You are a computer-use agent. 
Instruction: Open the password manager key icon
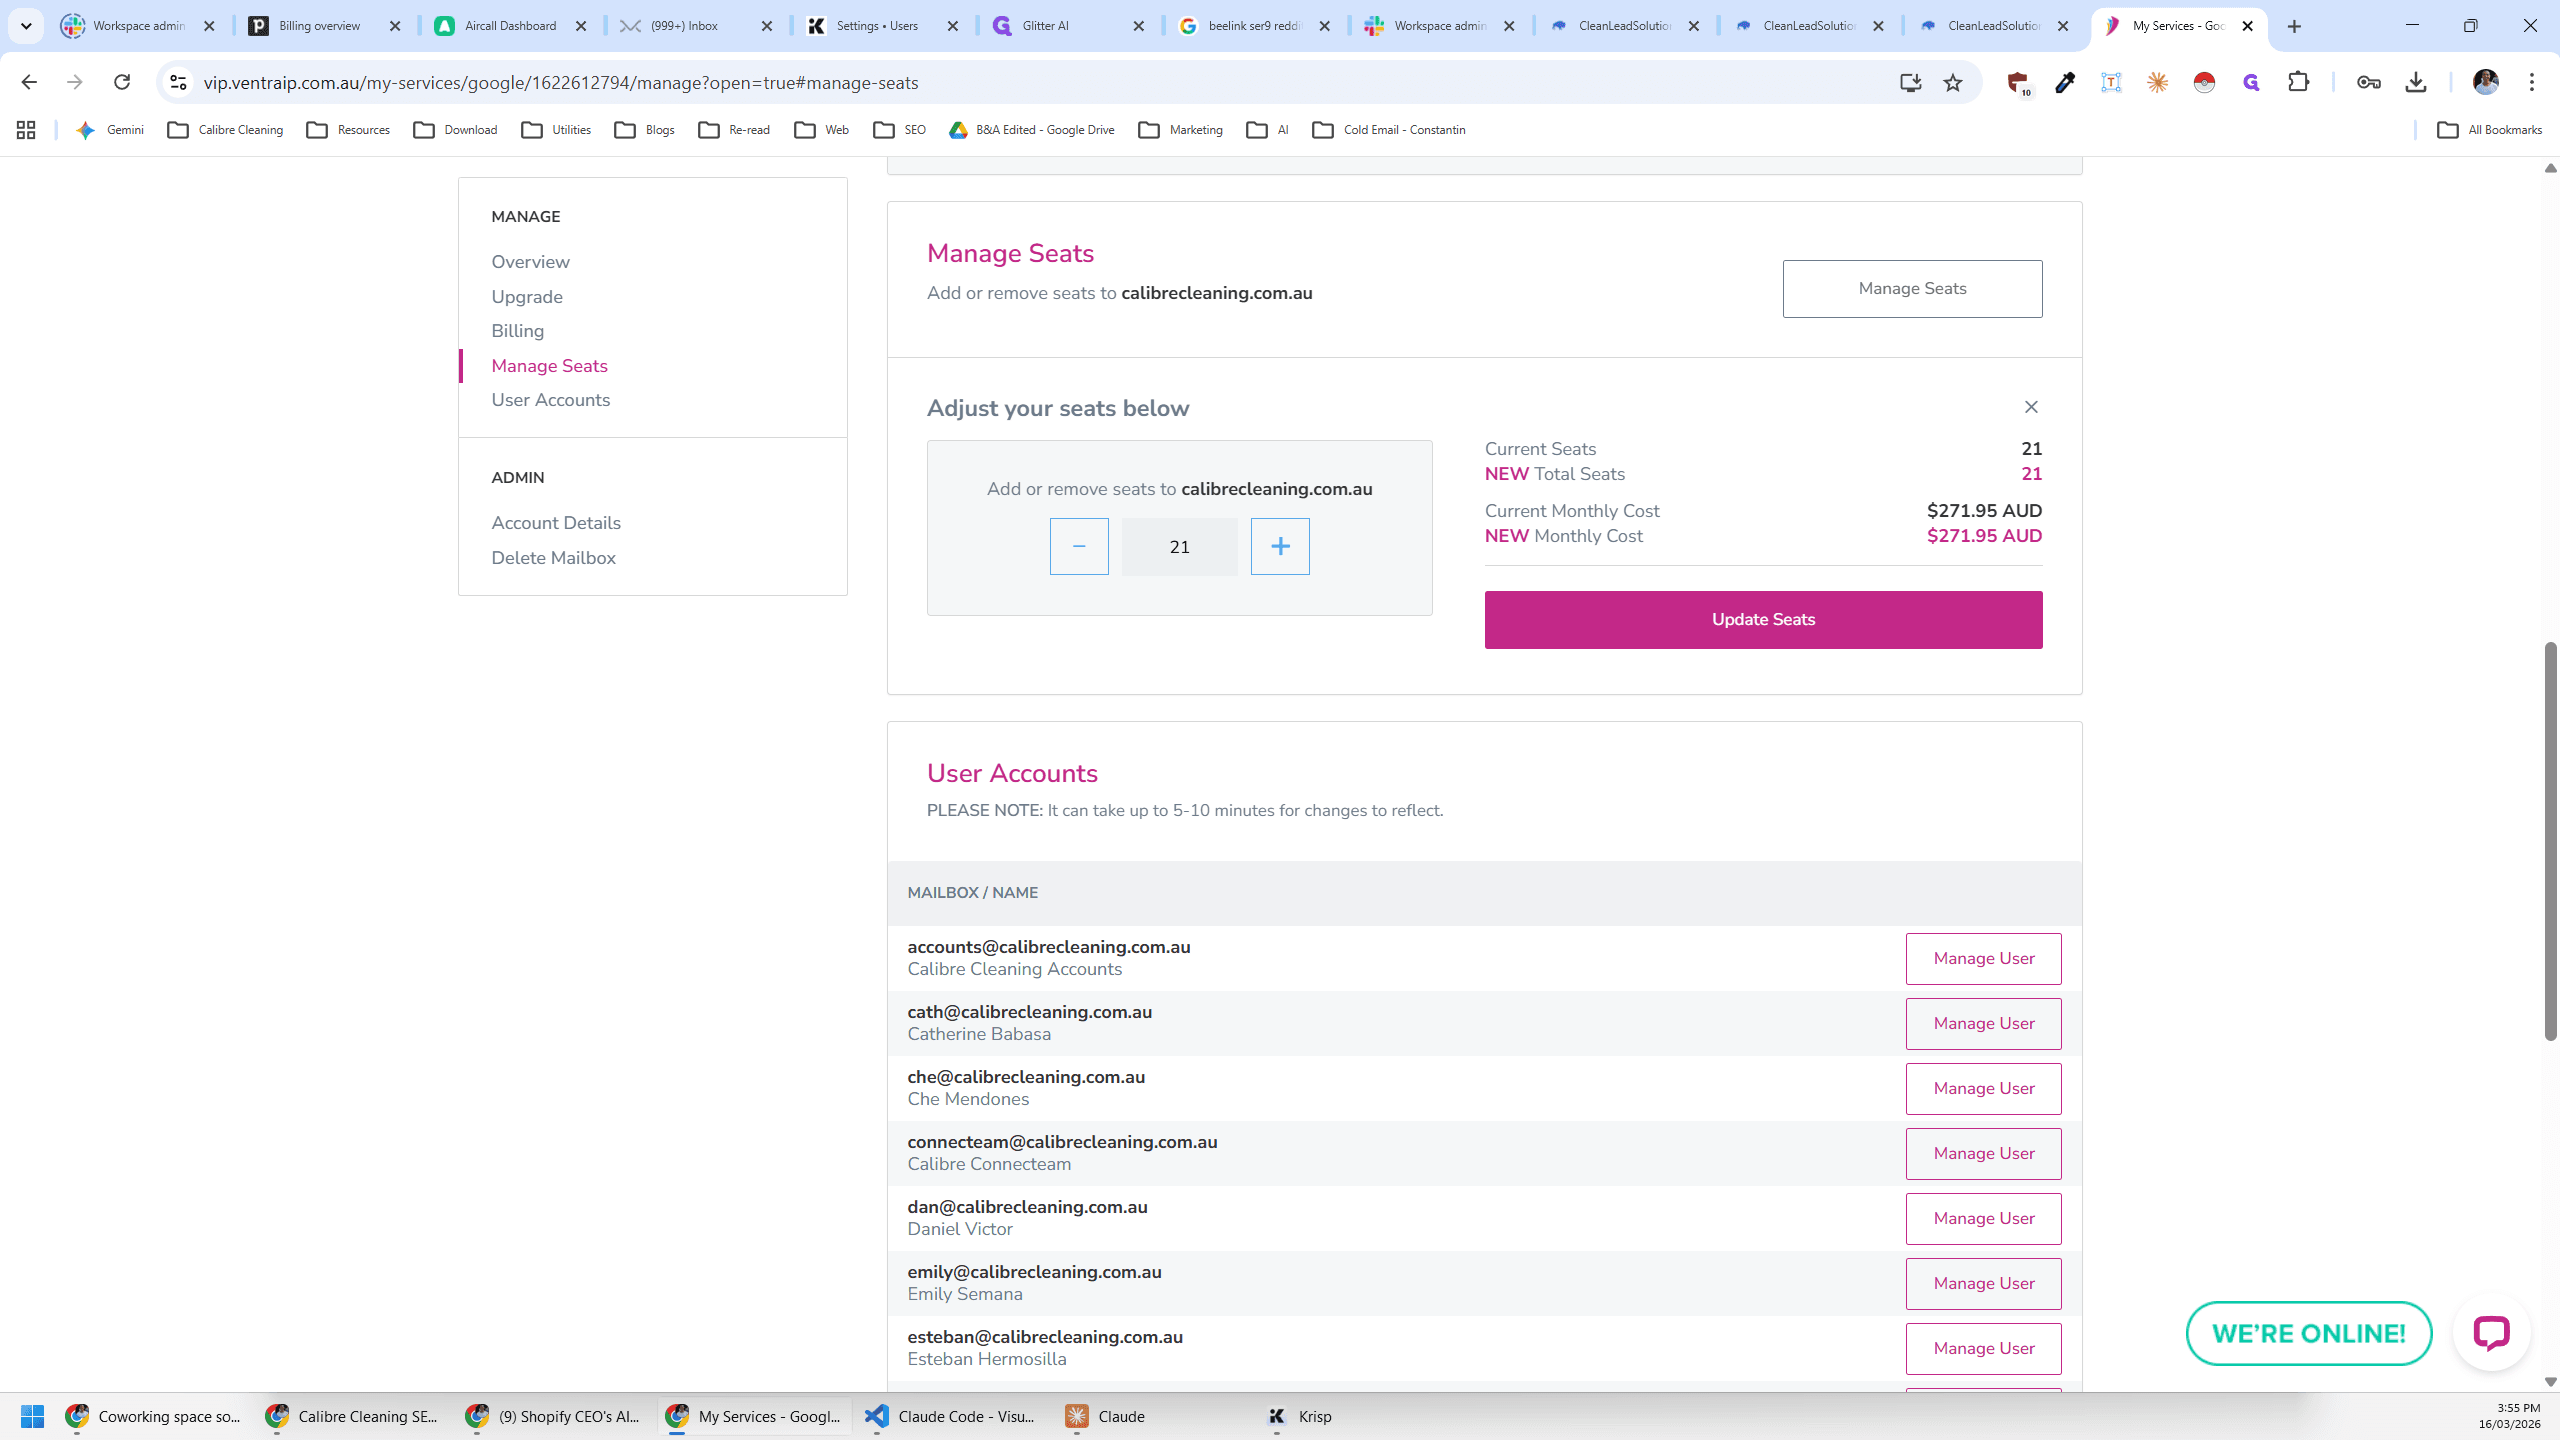tap(2368, 82)
